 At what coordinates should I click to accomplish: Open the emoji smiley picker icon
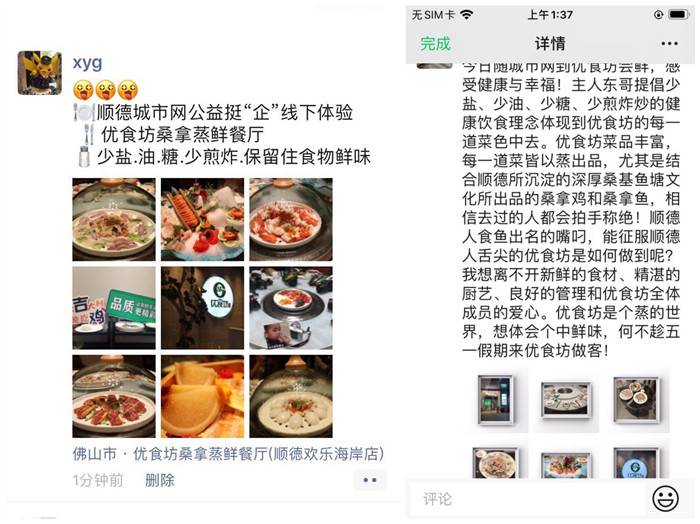tap(665, 498)
